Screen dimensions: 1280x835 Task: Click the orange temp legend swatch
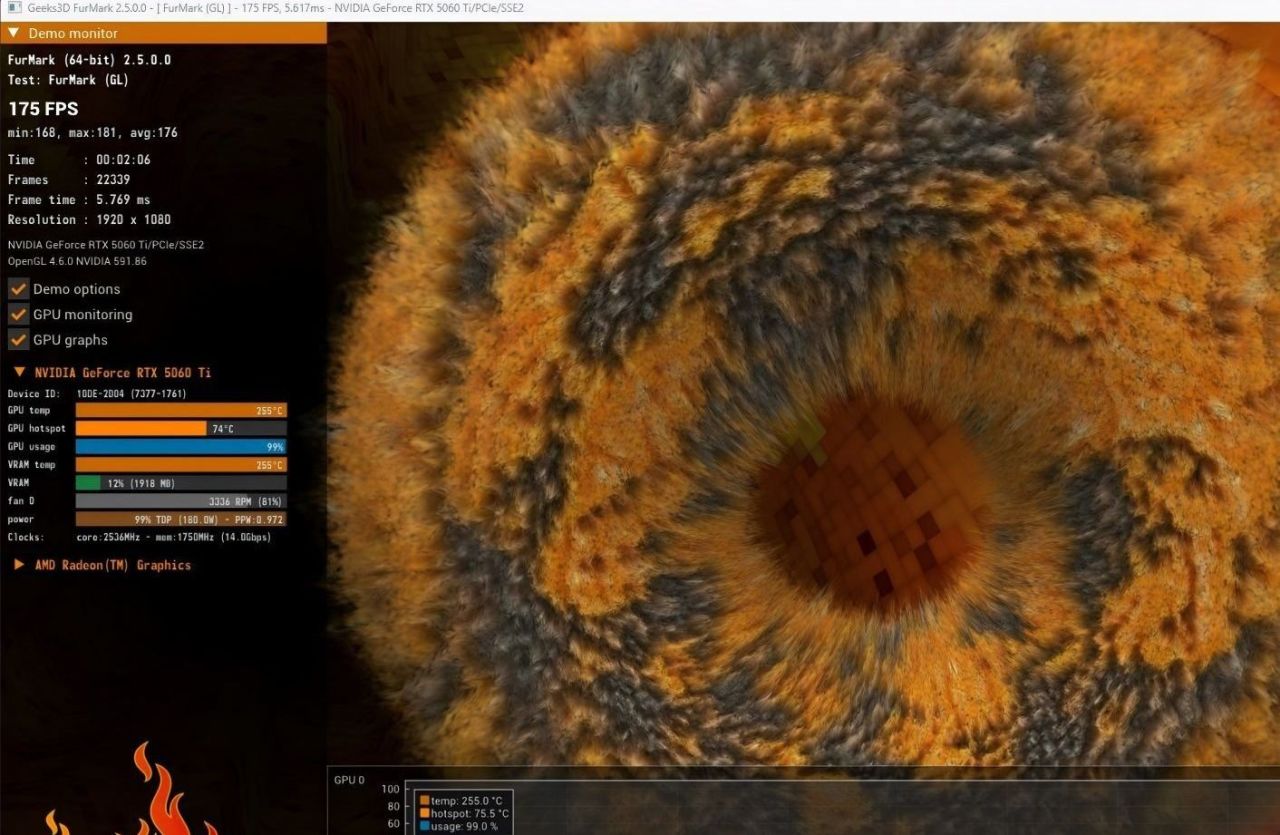point(425,800)
